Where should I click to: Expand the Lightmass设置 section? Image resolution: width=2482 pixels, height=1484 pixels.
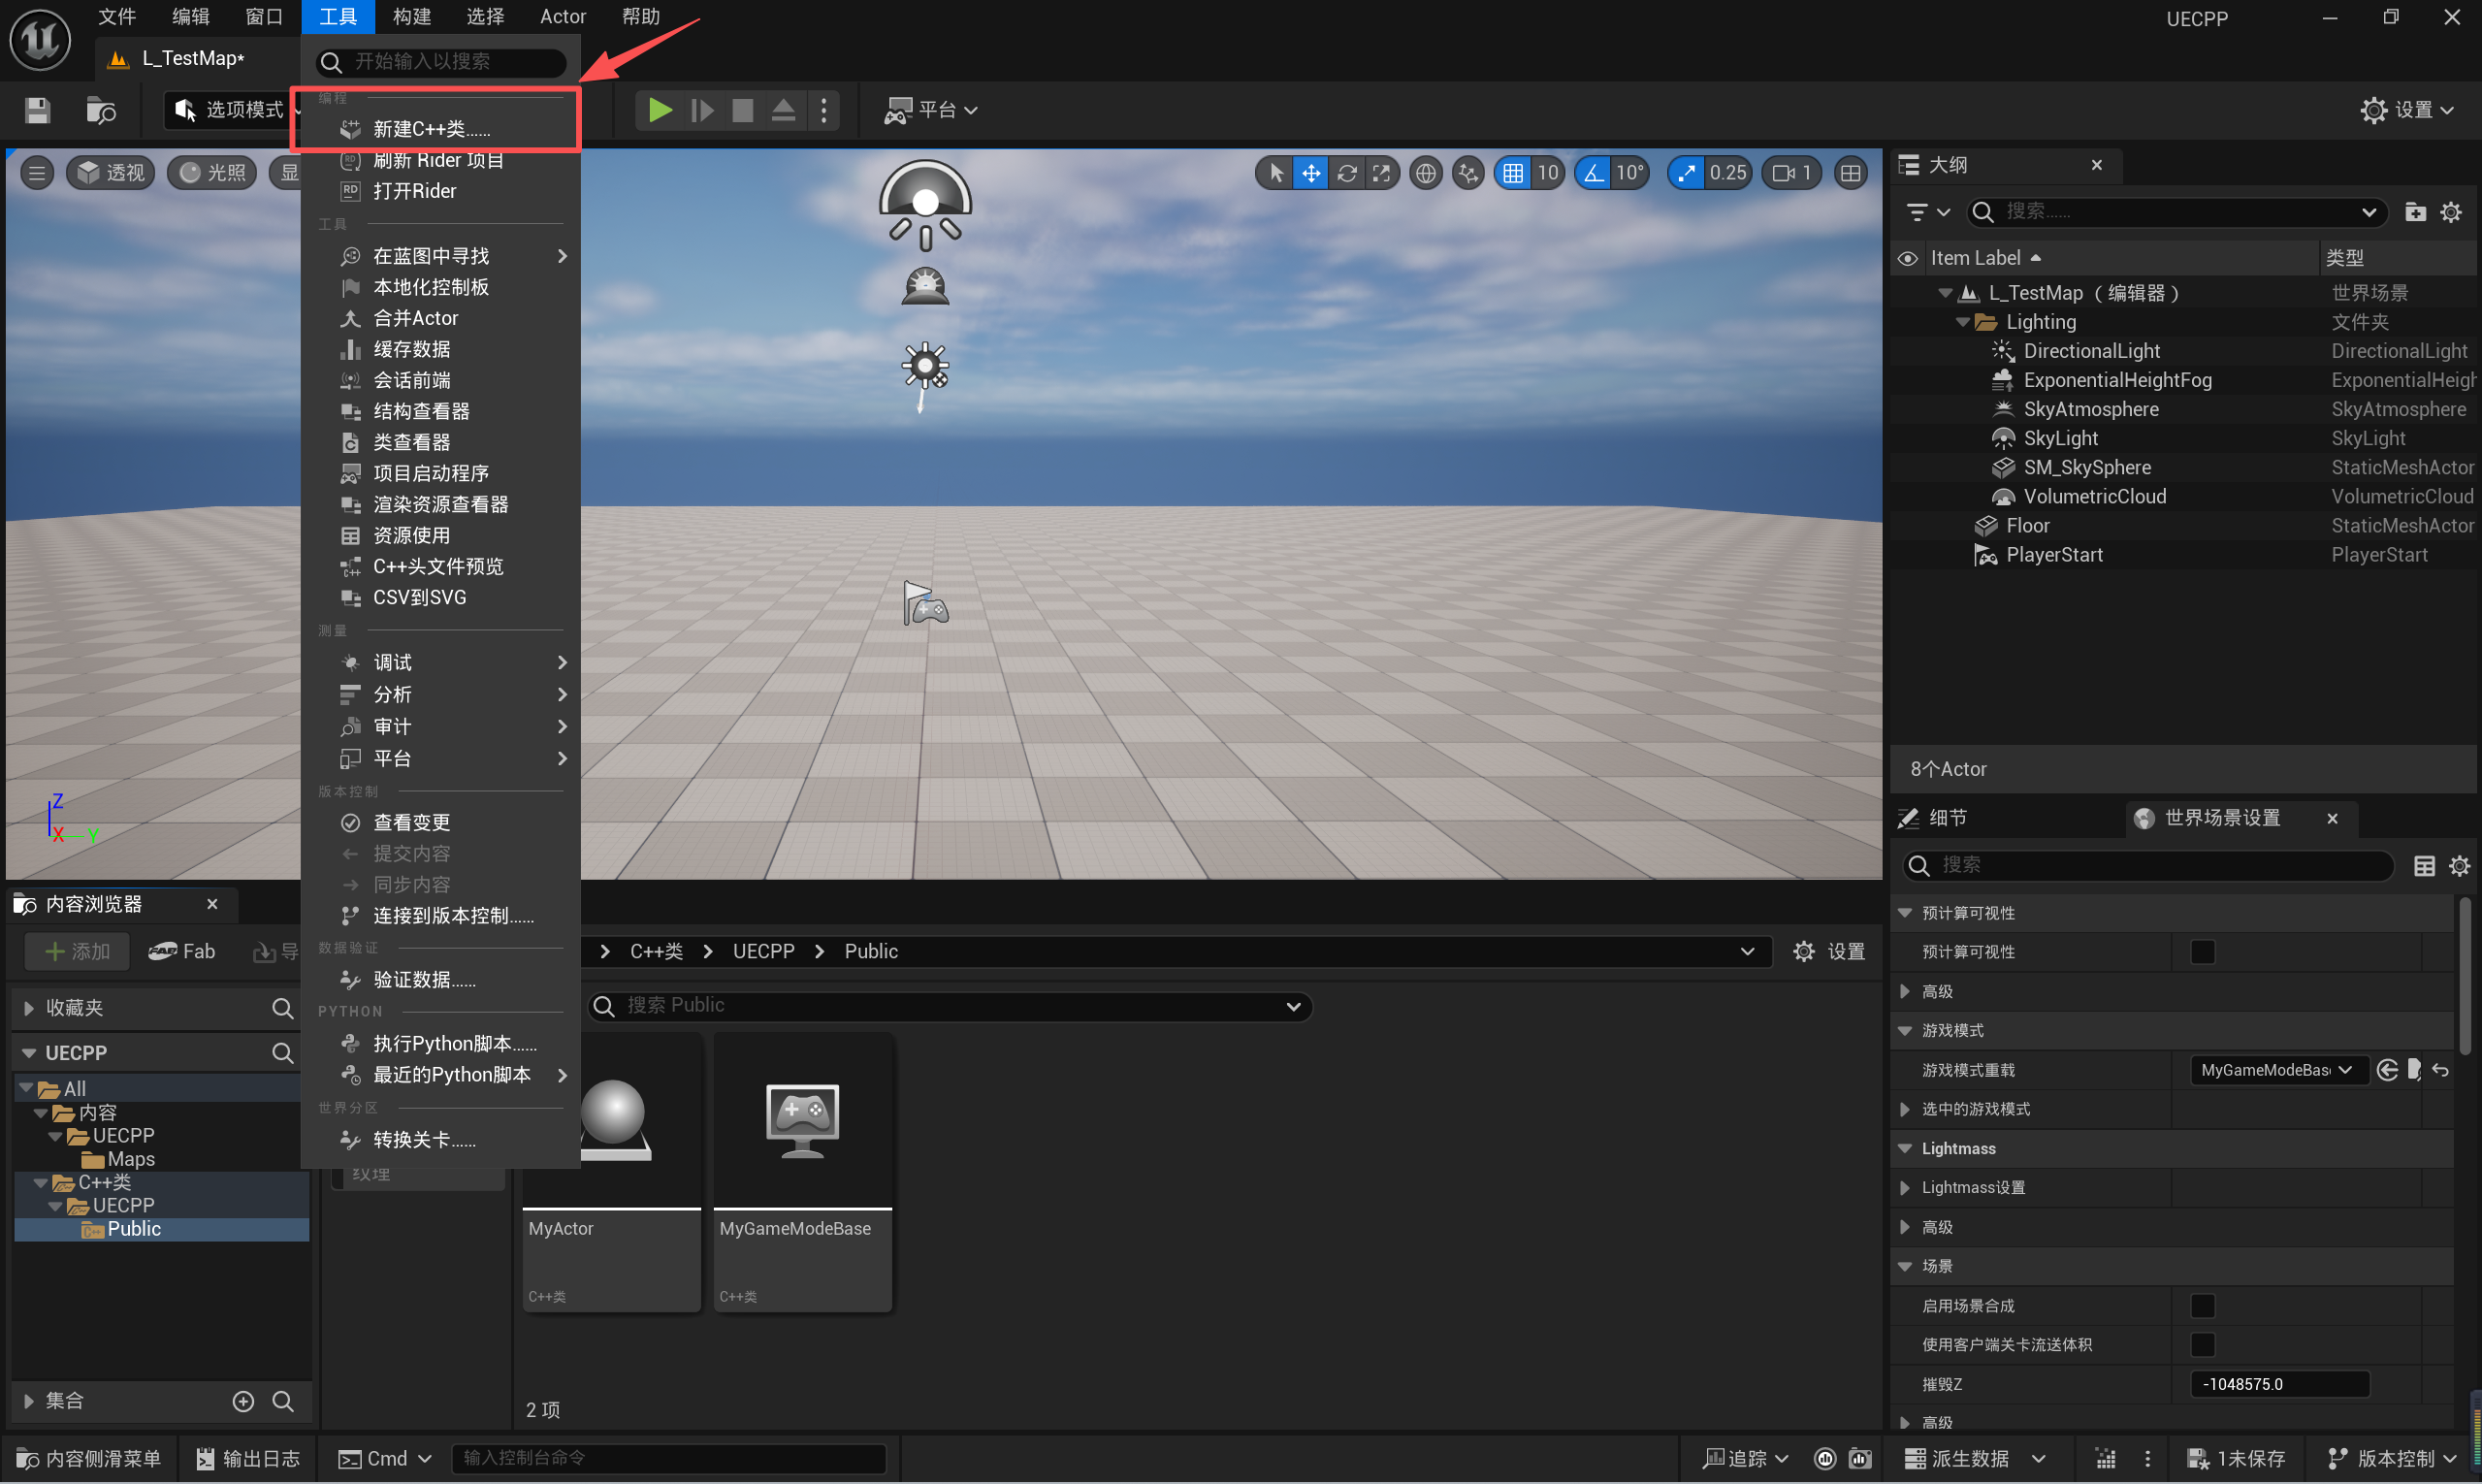pyautogui.click(x=1905, y=1188)
